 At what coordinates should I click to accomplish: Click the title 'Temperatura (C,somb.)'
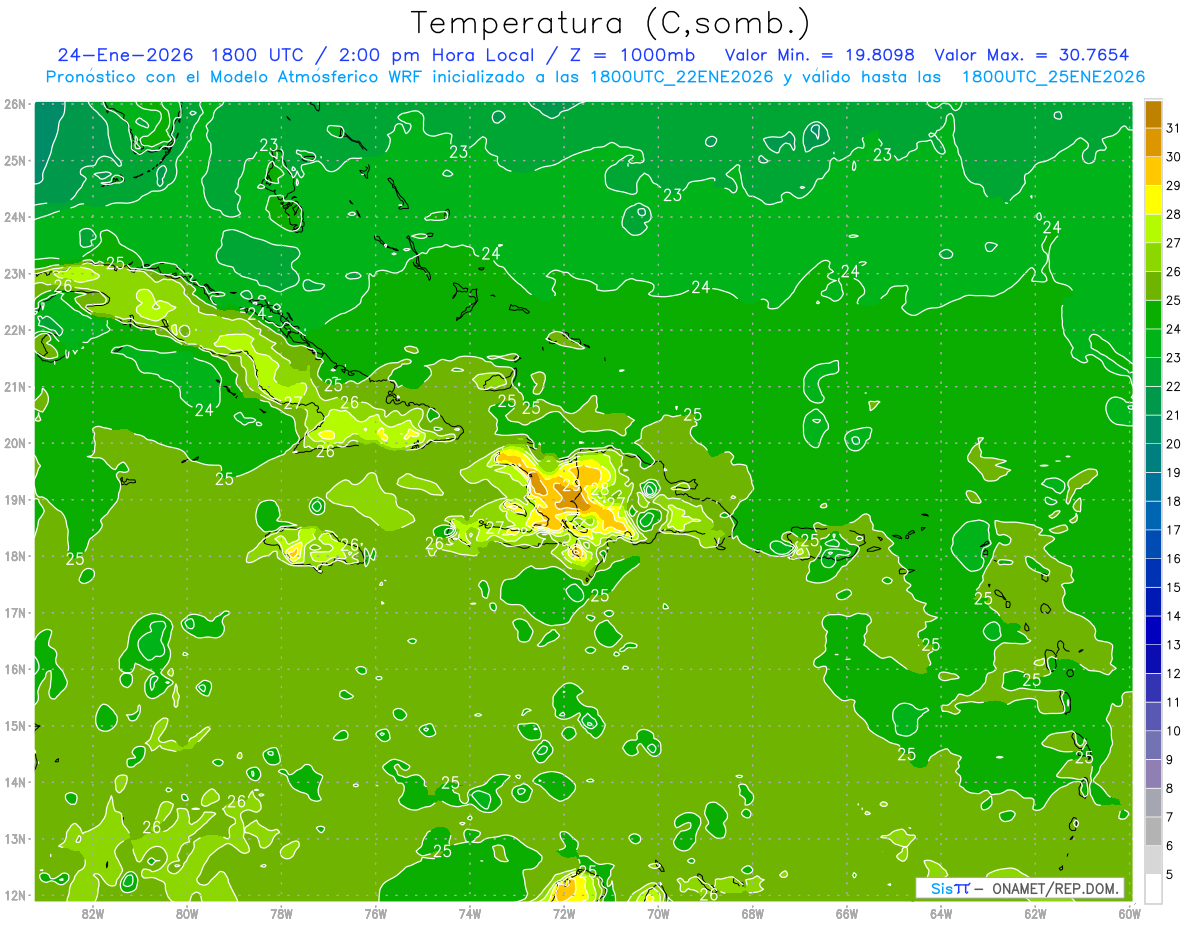tap(611, 23)
